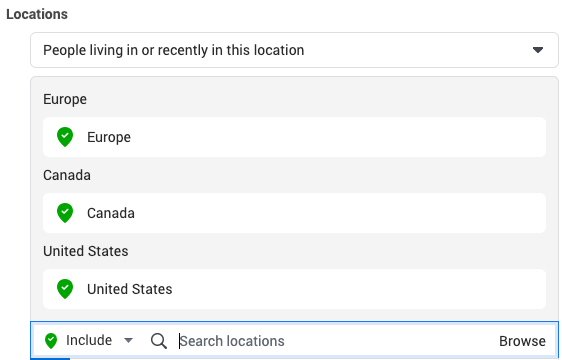Click the magnifying glass search icon
Viewport: 562px width, 360px height.
pos(159,341)
